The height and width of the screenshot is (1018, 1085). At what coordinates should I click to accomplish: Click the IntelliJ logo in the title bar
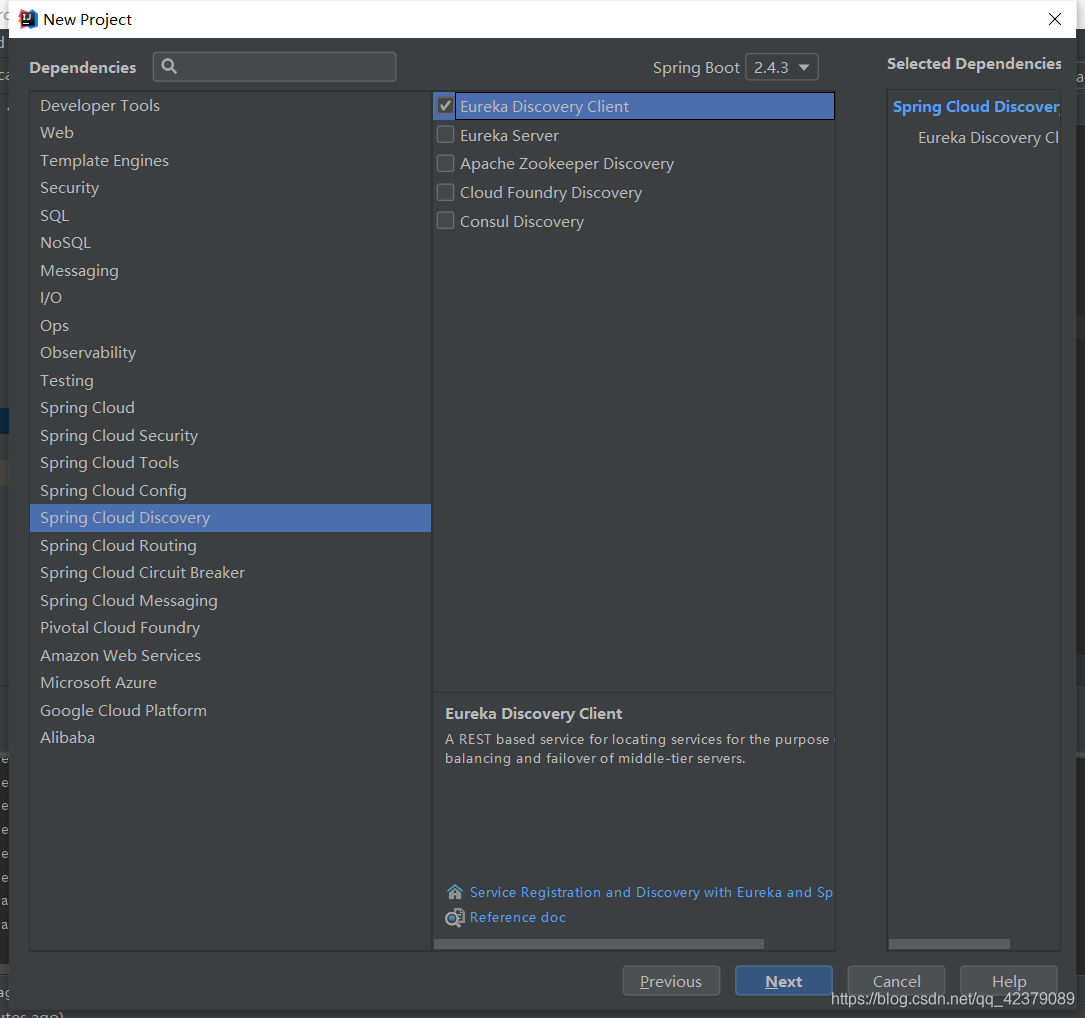pyautogui.click(x=28, y=19)
